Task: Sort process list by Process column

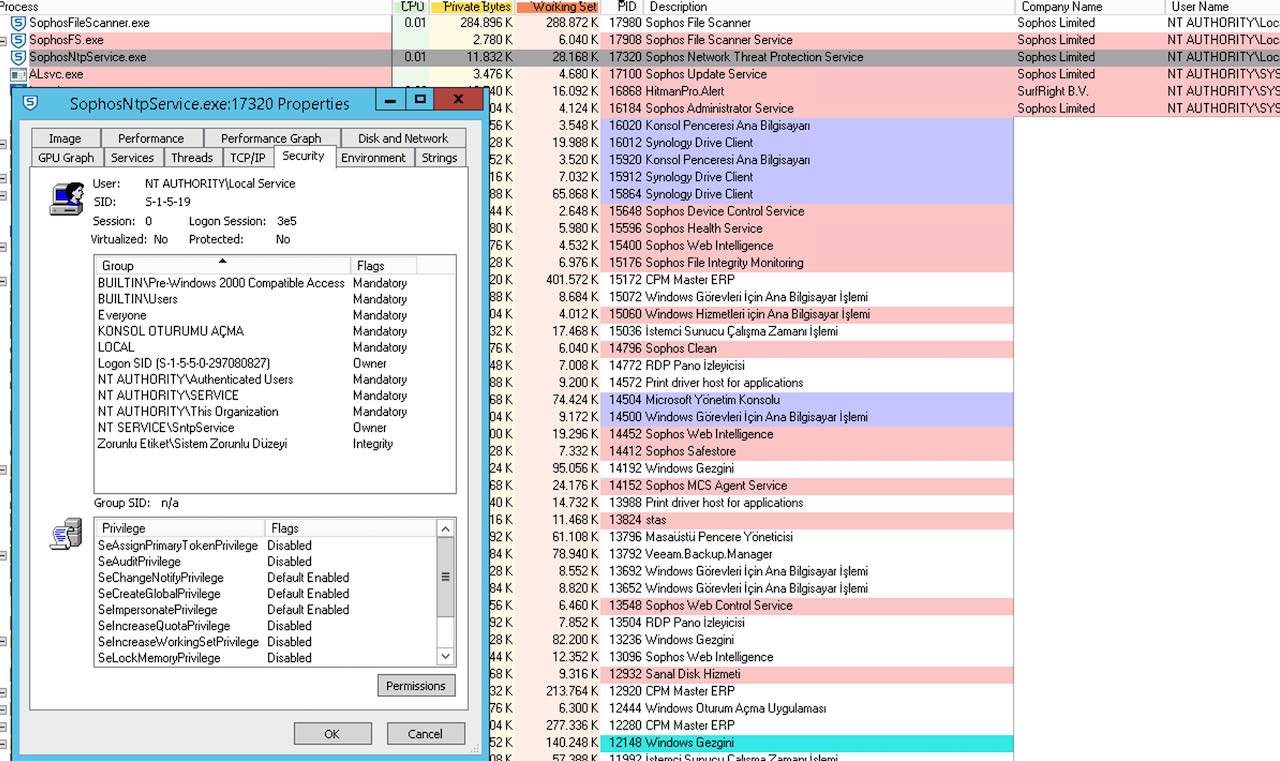Action: coord(195,7)
